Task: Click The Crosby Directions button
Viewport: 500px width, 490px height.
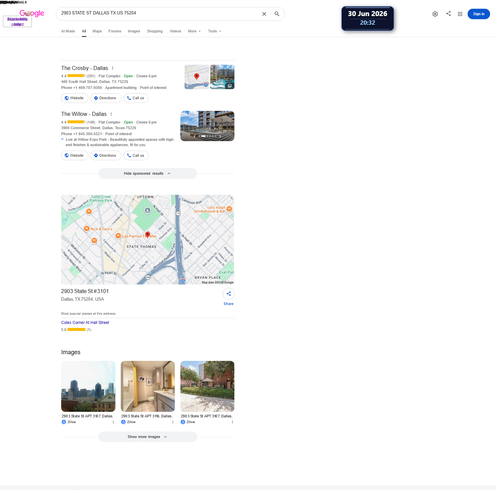Action: click(x=105, y=98)
